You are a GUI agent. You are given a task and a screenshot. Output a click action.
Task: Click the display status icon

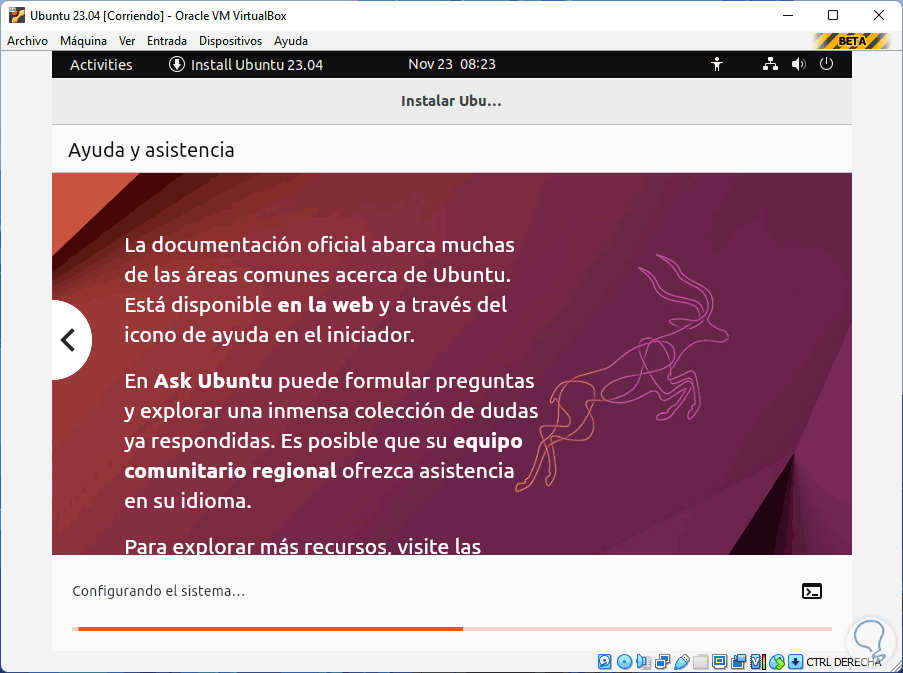(x=719, y=661)
